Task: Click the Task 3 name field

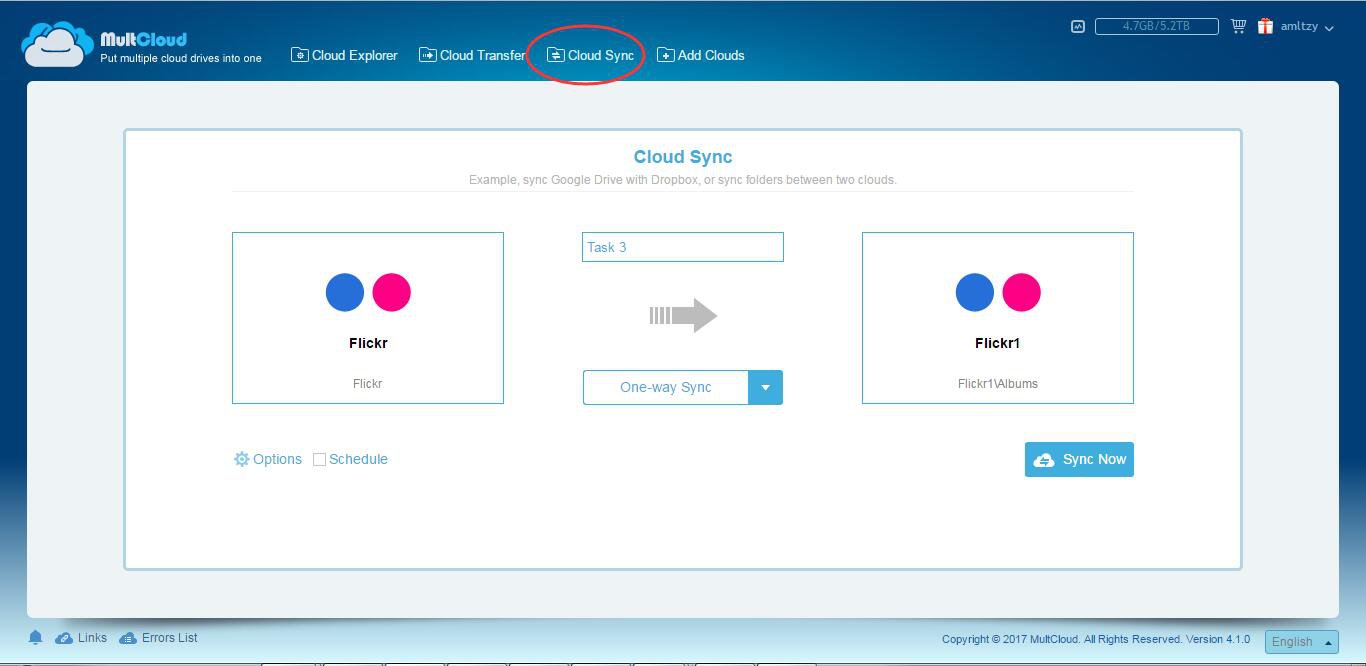Action: click(x=683, y=247)
